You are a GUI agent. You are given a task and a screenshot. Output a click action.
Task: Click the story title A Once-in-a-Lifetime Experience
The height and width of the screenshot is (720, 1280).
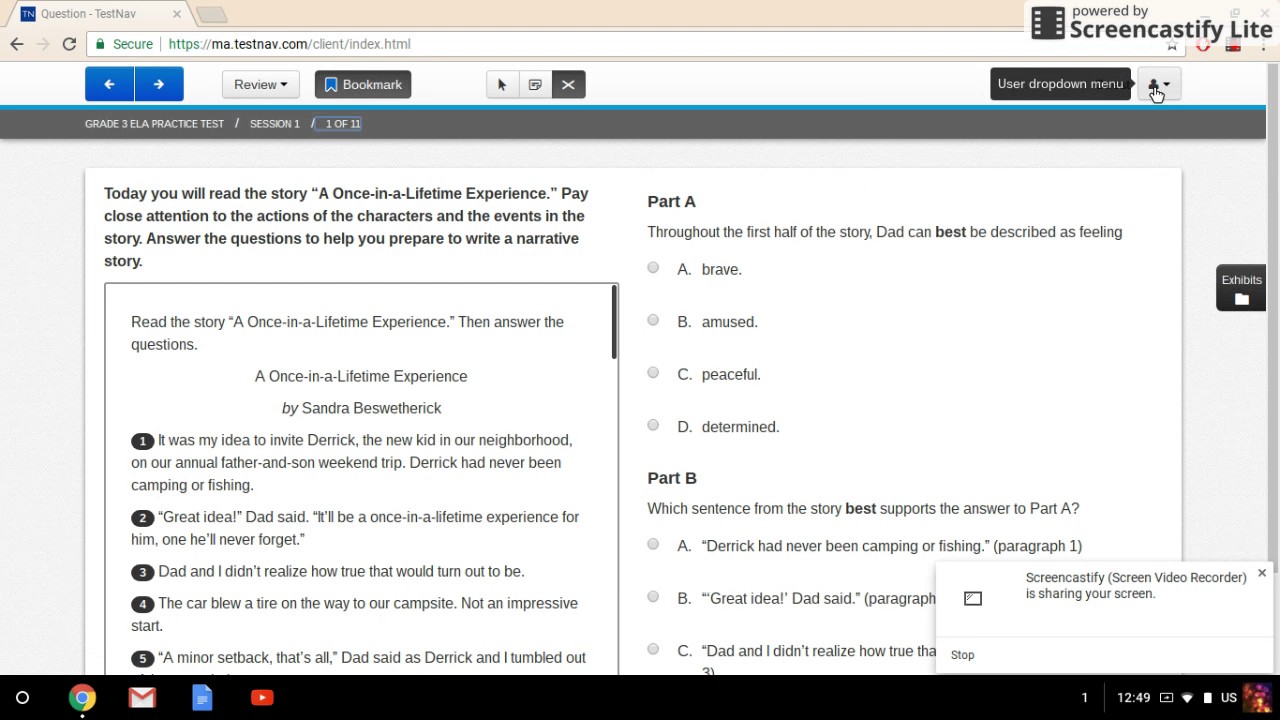click(361, 376)
